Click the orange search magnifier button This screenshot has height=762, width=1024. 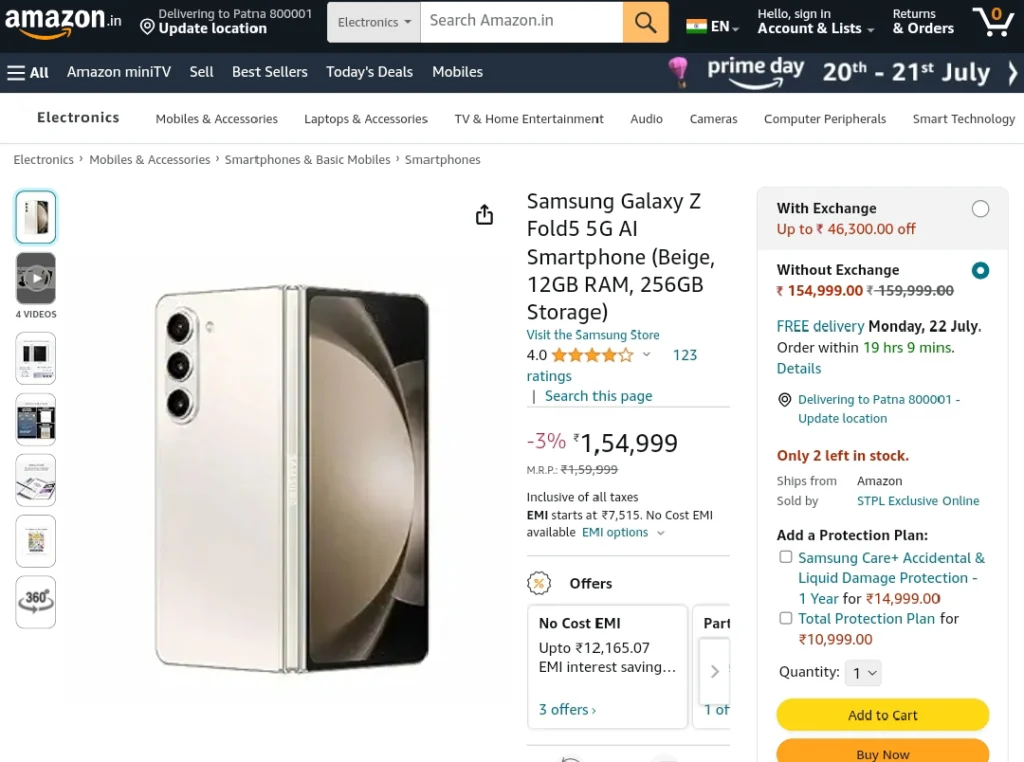pos(645,22)
